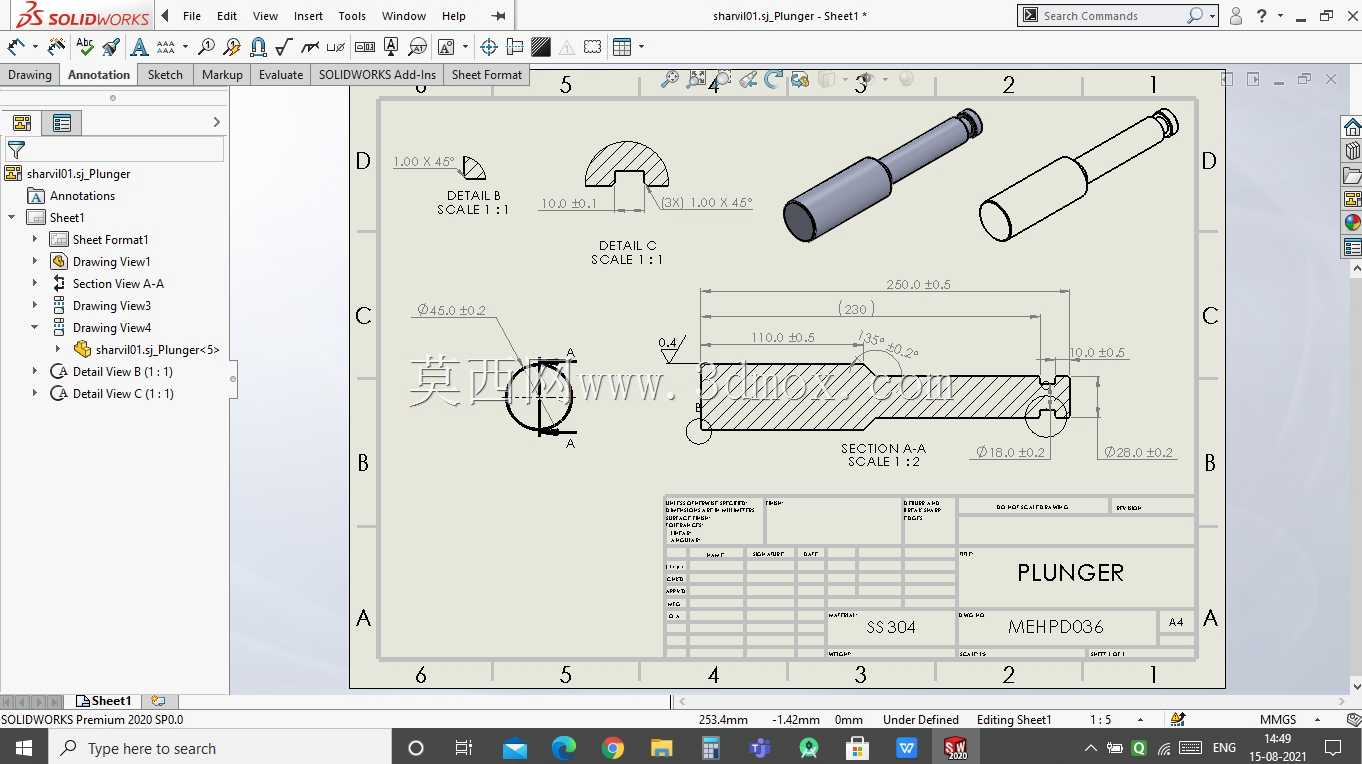Image resolution: width=1362 pixels, height=764 pixels.
Task: Select Drawing View3 in the tree
Action: (112, 305)
